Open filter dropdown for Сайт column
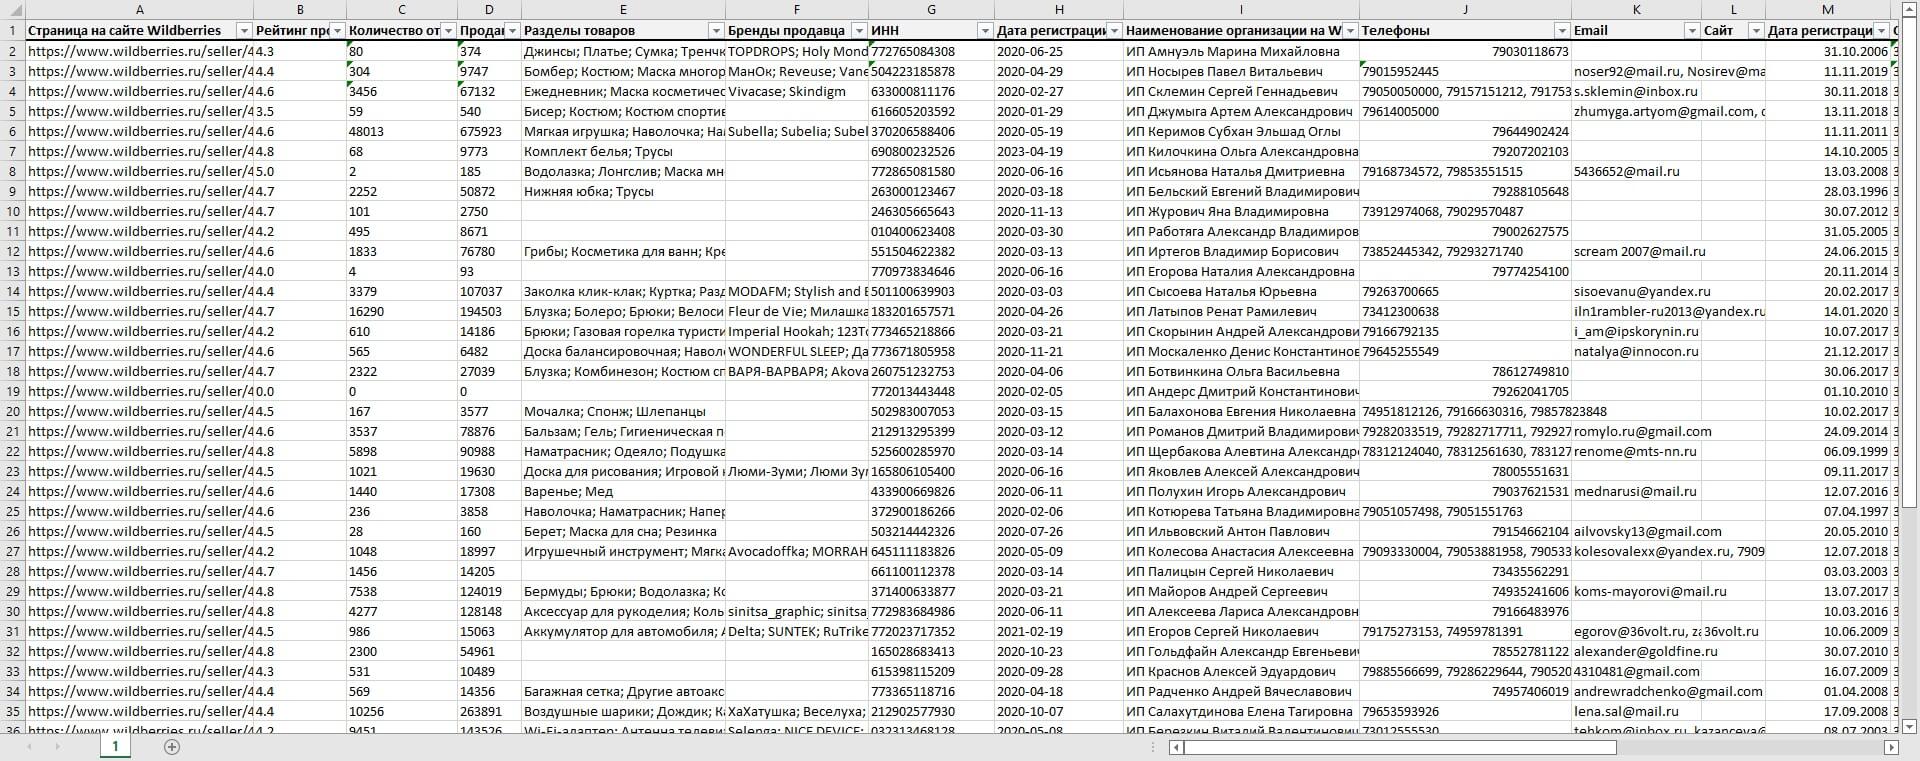This screenshot has width=1920, height=761. pyautogui.click(x=1756, y=31)
